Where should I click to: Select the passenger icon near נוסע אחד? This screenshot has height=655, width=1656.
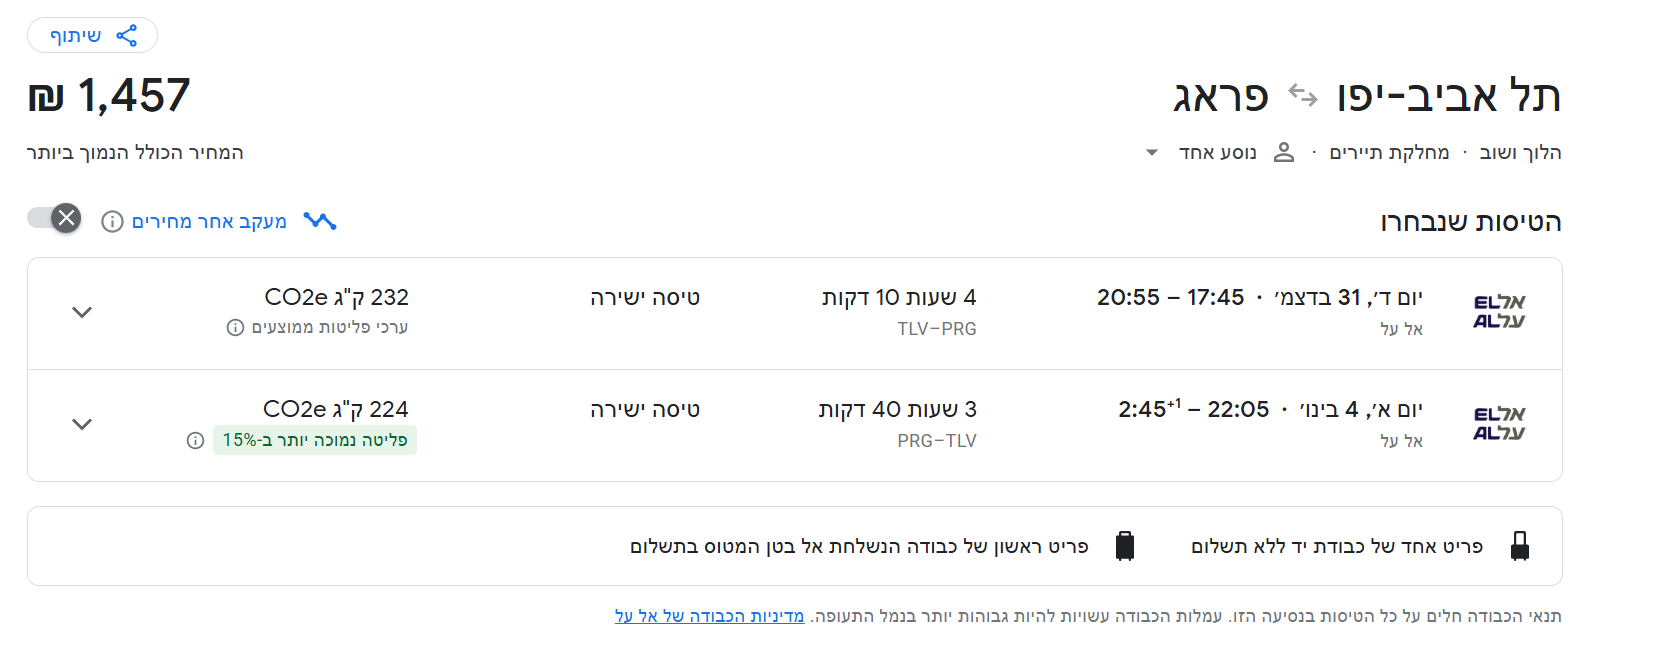click(x=1286, y=152)
